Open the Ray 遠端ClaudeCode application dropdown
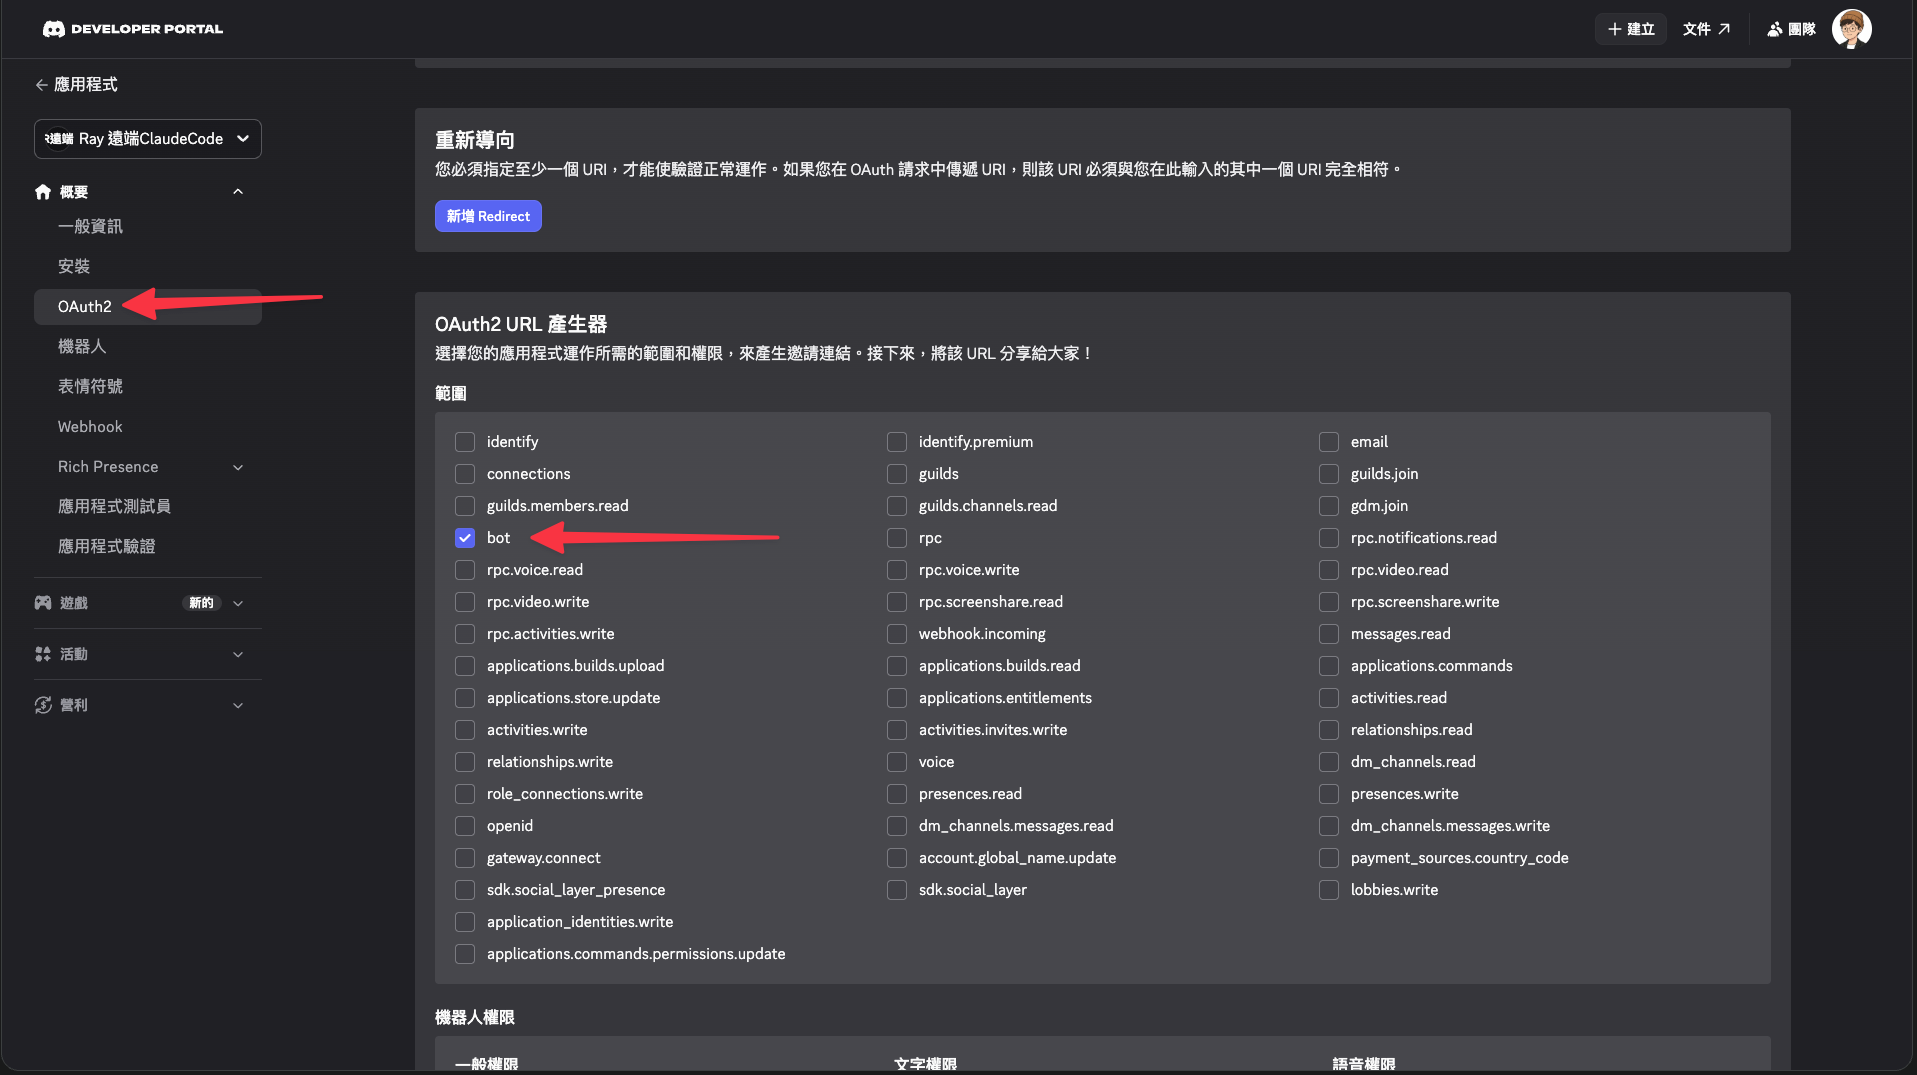Screen dimensions: 1917x1075 pos(148,139)
